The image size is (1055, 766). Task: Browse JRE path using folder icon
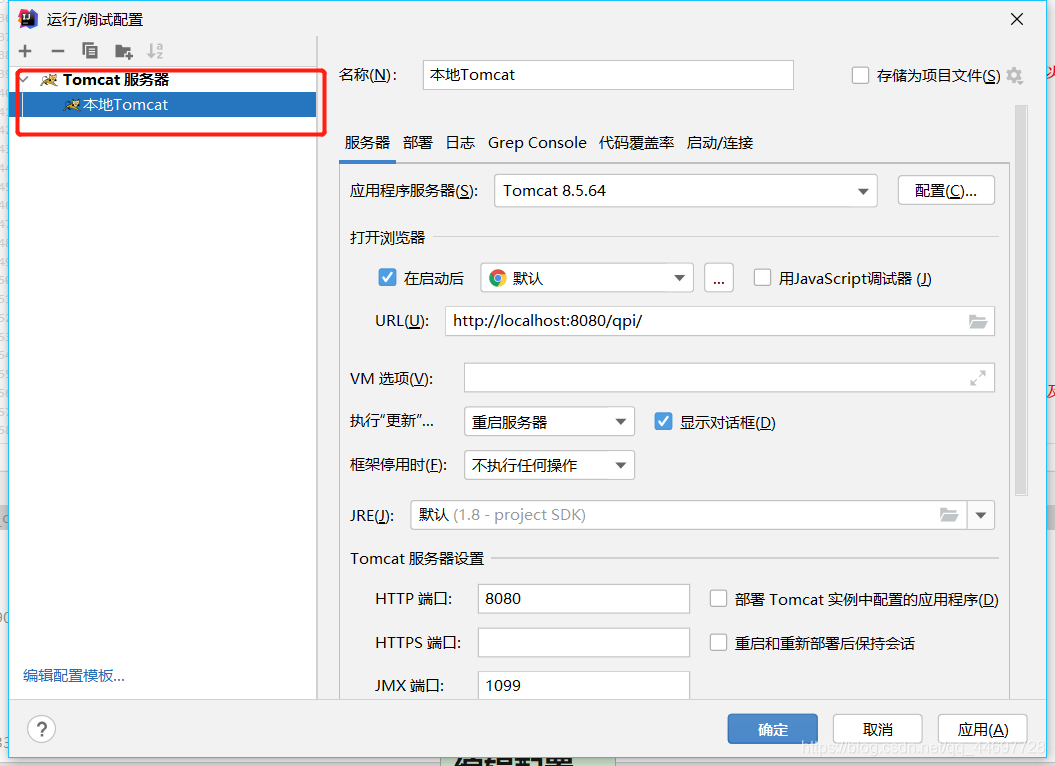click(949, 516)
